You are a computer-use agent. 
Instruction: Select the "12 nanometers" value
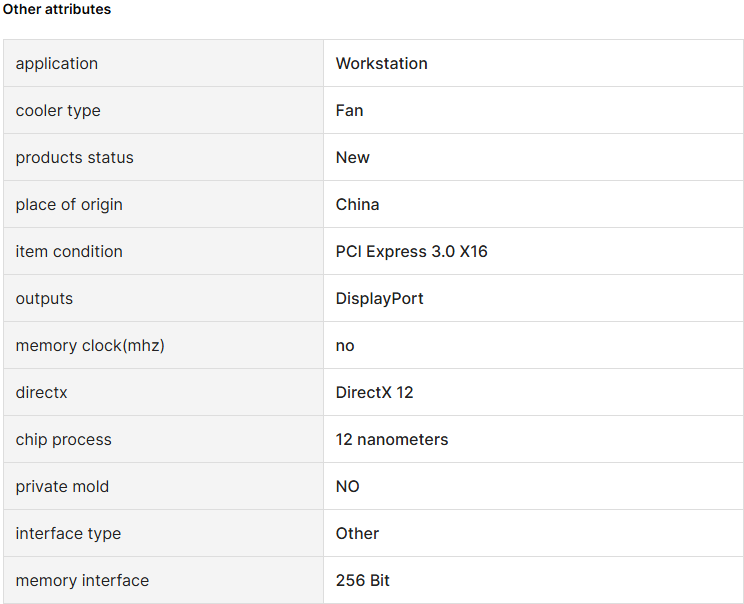[391, 439]
